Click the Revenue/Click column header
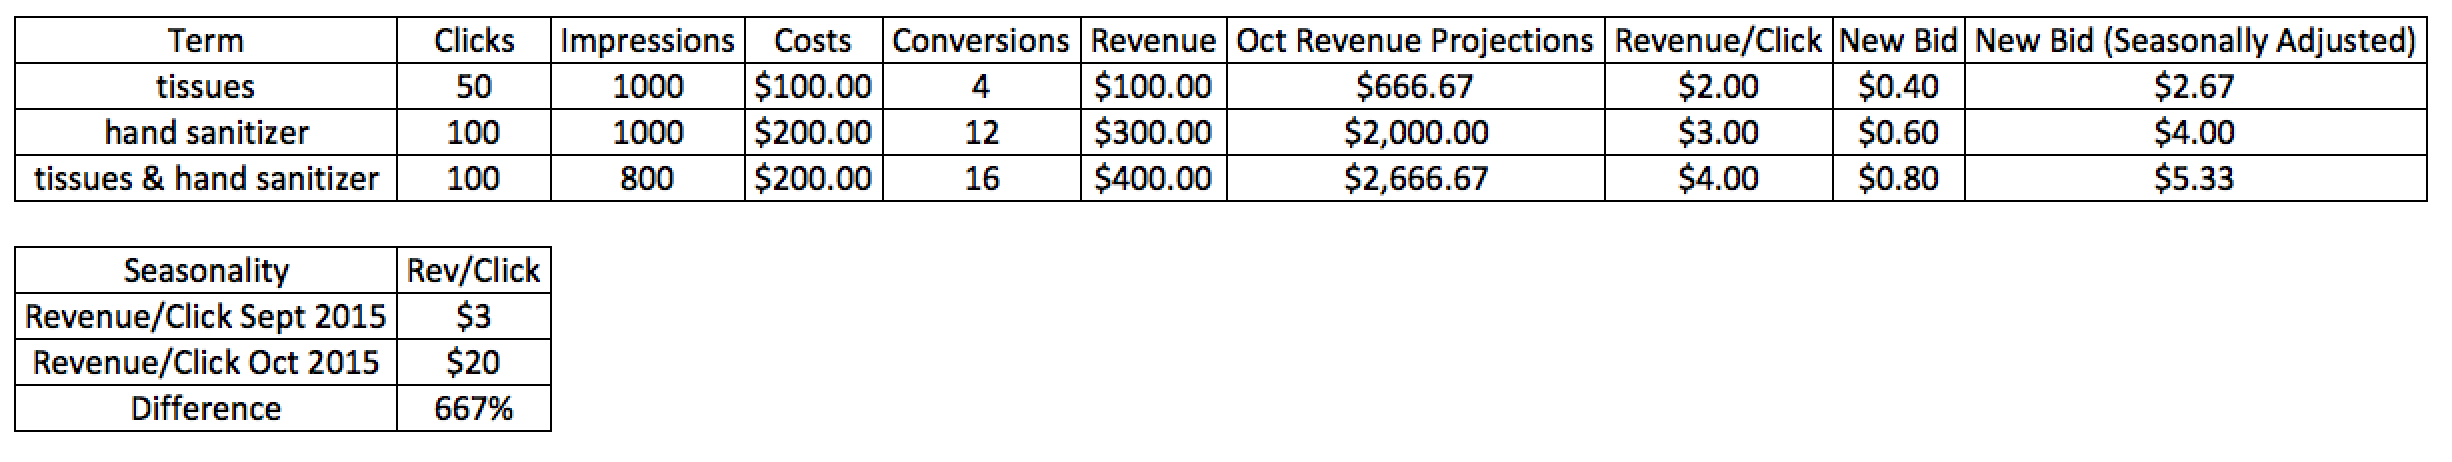Viewport: 2452px width, 462px height. click(x=1718, y=41)
